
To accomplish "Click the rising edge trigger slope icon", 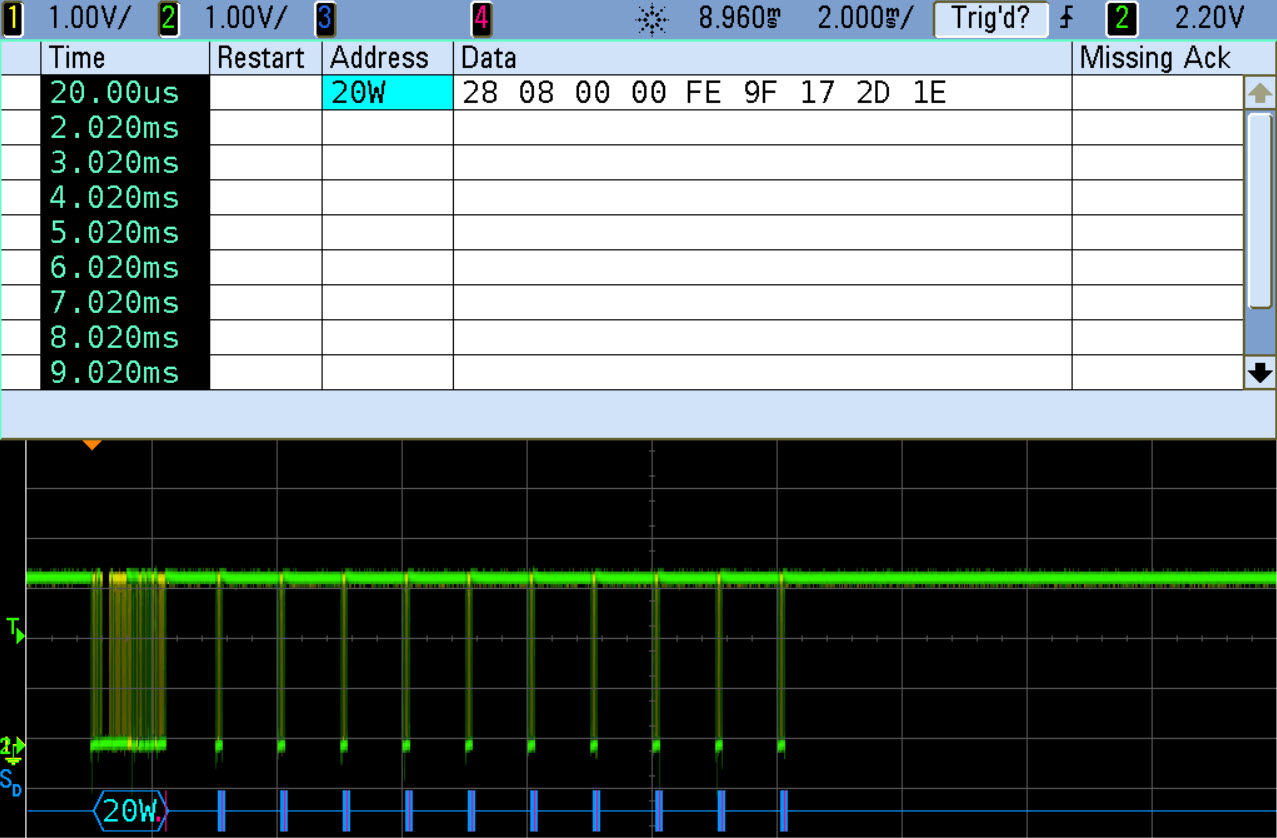I will click(1067, 18).
